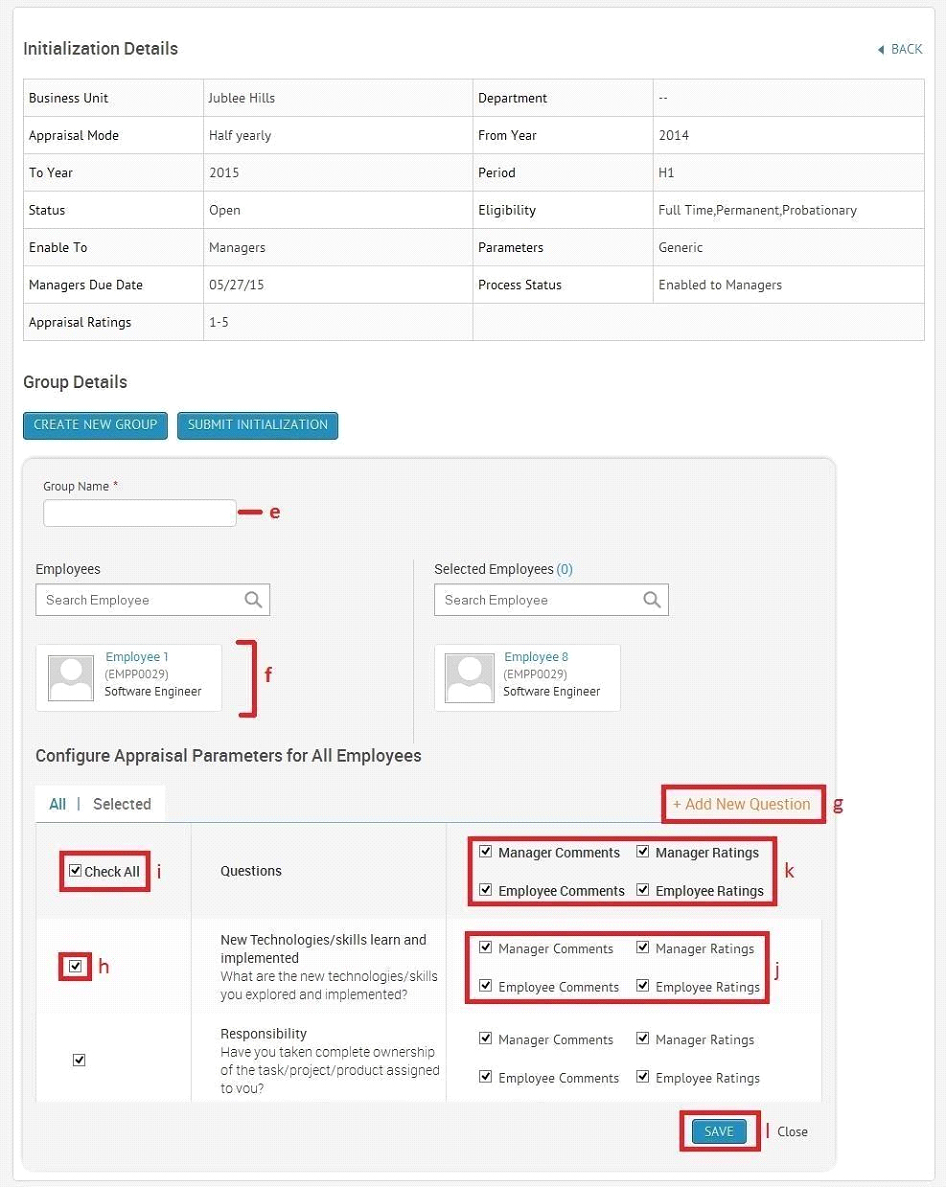946x1187 pixels.
Task: Toggle header Manager Comments checkbox
Action: coord(486,852)
